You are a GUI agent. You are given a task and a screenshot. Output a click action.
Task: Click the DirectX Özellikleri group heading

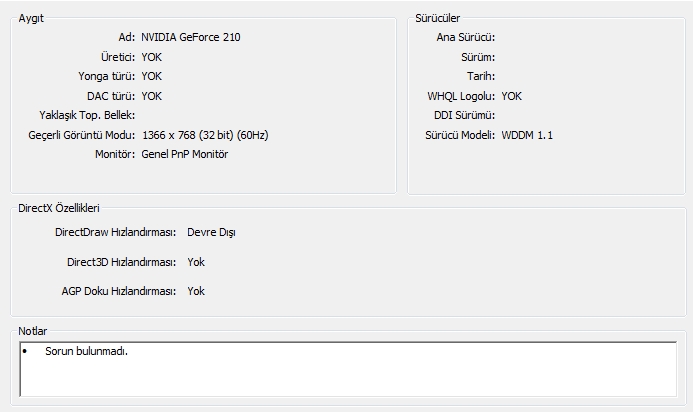[x=59, y=208]
